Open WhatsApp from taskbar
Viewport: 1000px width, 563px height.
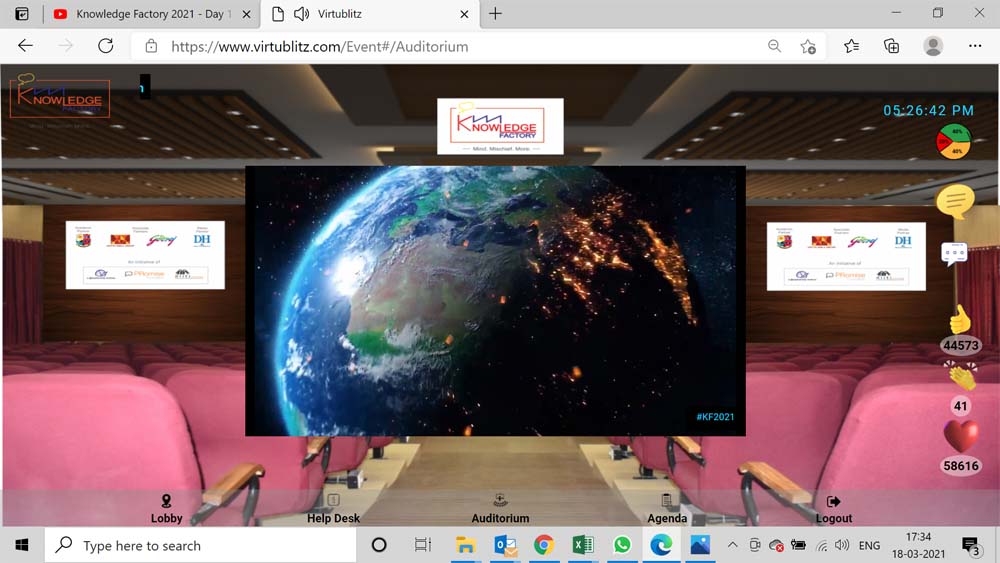coord(622,545)
